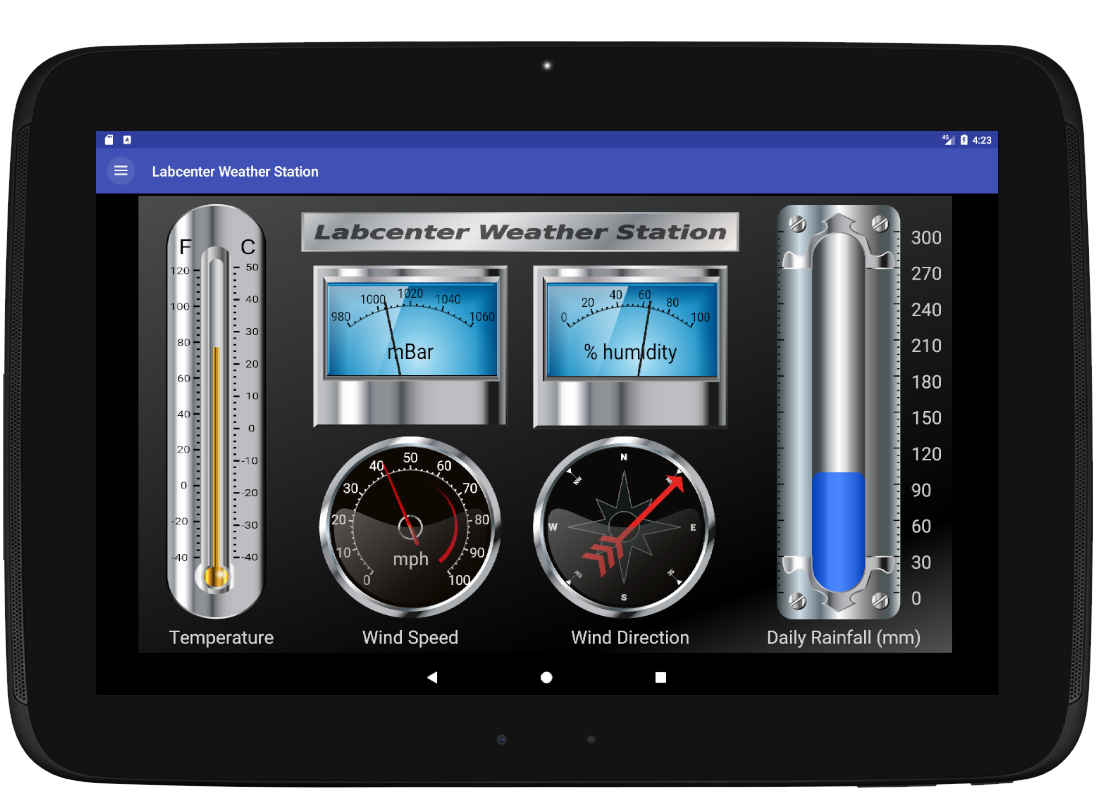1110x800 pixels.
Task: Click the W marker on compass
Action: point(553,527)
